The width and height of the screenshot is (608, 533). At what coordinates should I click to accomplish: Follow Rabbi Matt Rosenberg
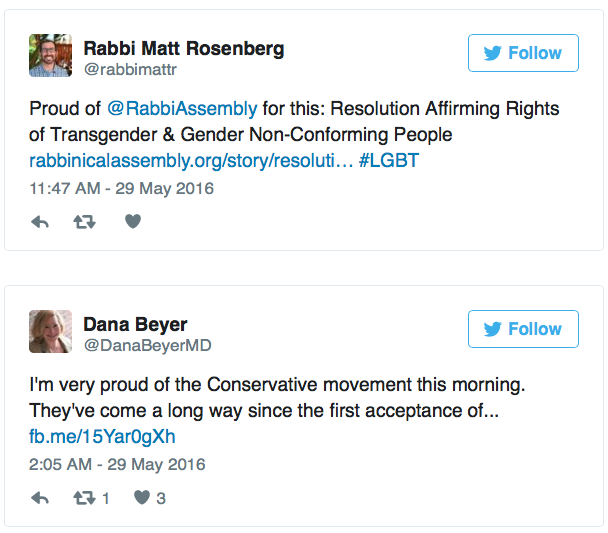[523, 53]
